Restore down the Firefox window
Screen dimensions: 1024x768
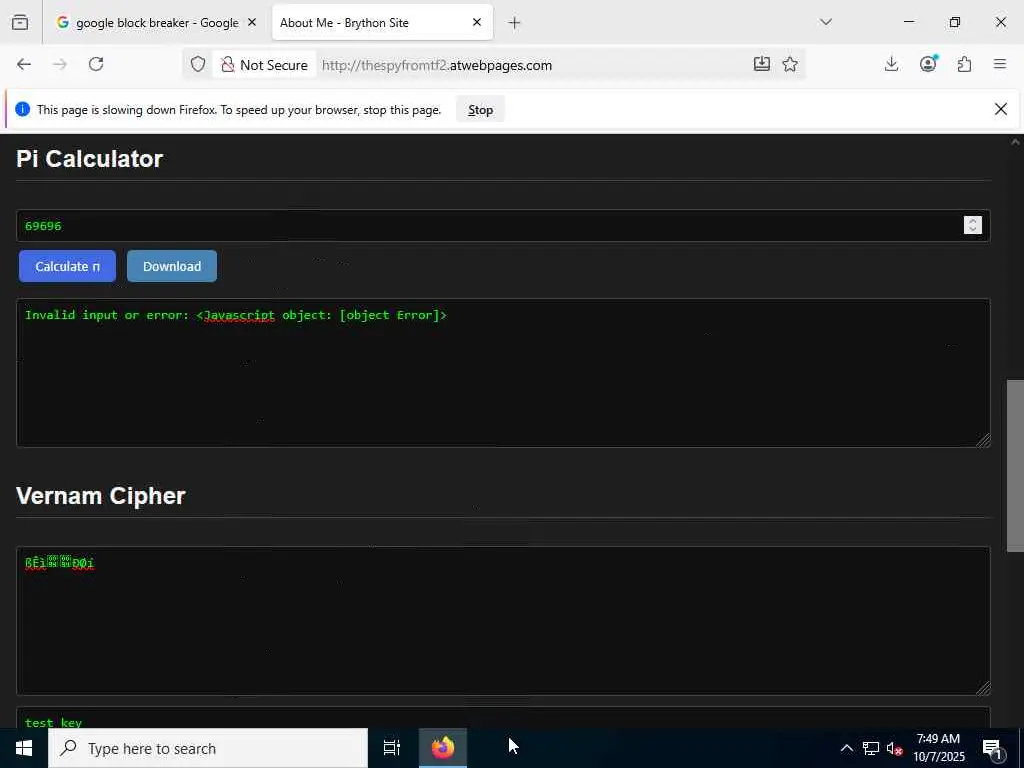(x=955, y=22)
